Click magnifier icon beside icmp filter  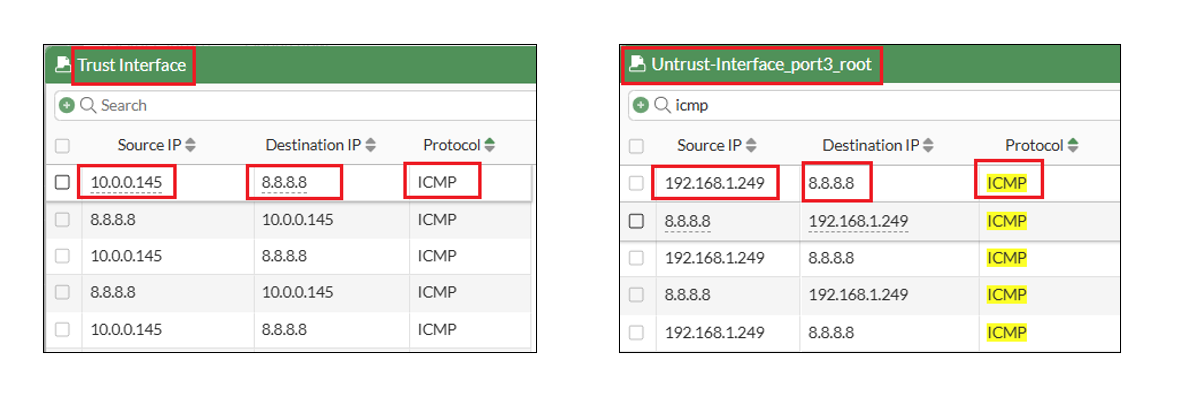tap(662, 105)
